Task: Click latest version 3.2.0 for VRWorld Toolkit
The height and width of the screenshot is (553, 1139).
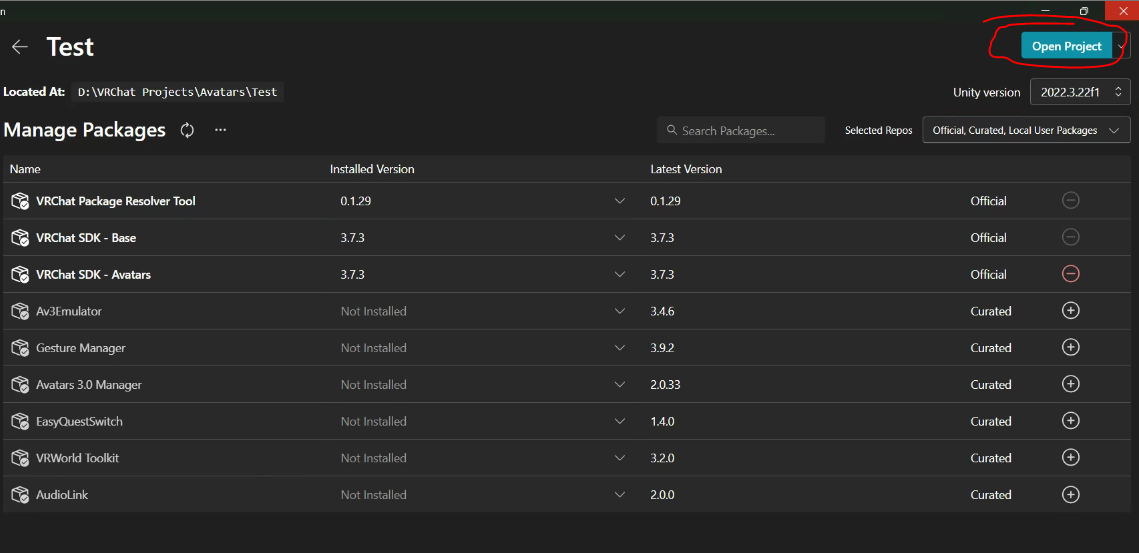Action: click(x=662, y=458)
